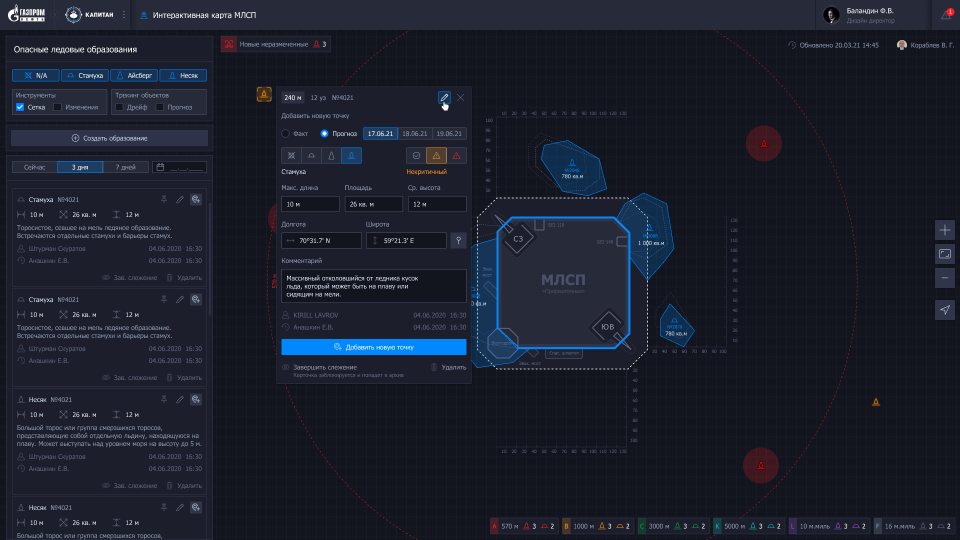The width and height of the screenshot is (960, 540).
Task: Open the date range picker field
Action: tap(180, 167)
